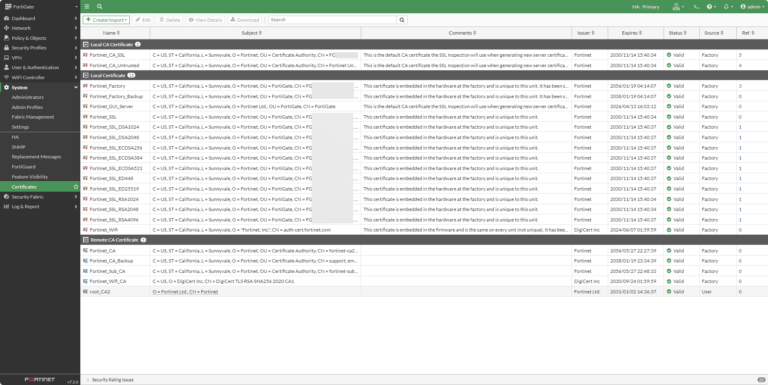
Task: Click the System gear icon in sidebar
Action: (6, 87)
